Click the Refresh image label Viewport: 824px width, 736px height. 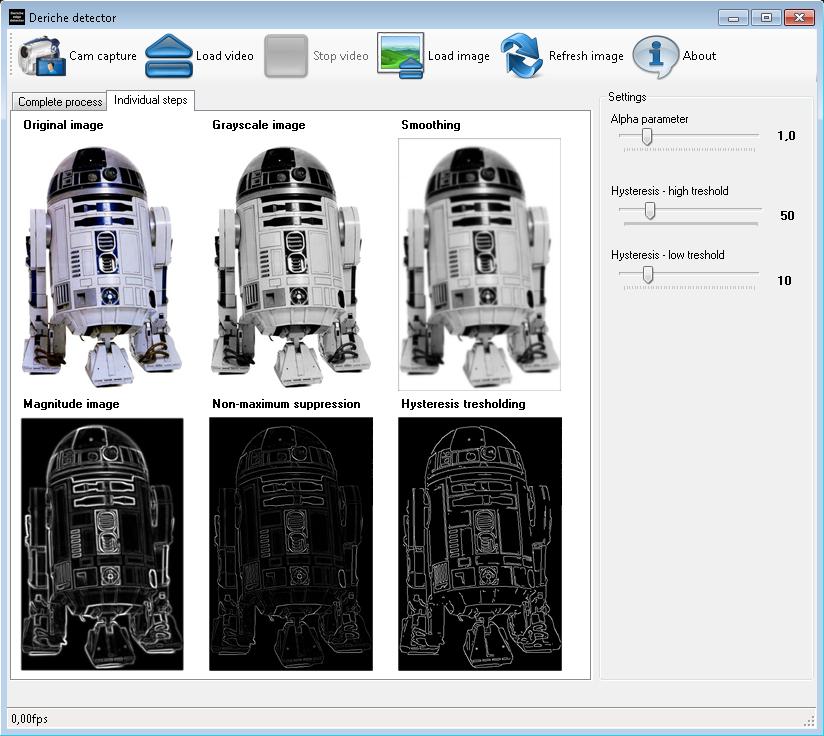point(586,56)
